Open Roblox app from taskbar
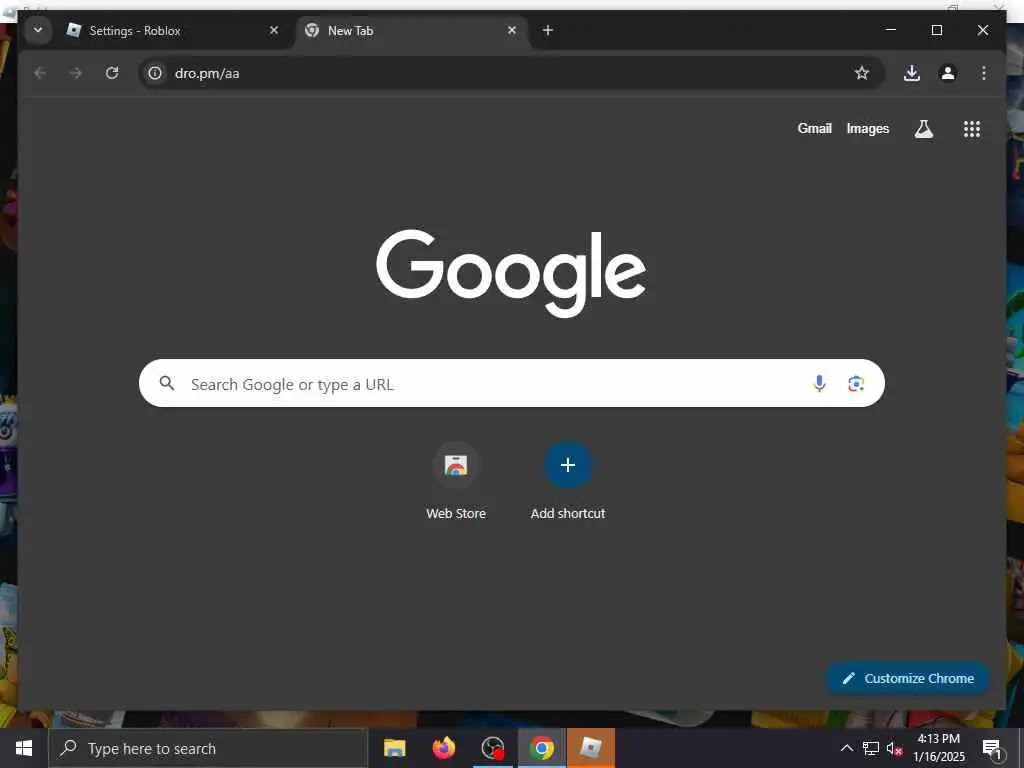Viewport: 1024px width, 768px height. pyautogui.click(x=590, y=748)
